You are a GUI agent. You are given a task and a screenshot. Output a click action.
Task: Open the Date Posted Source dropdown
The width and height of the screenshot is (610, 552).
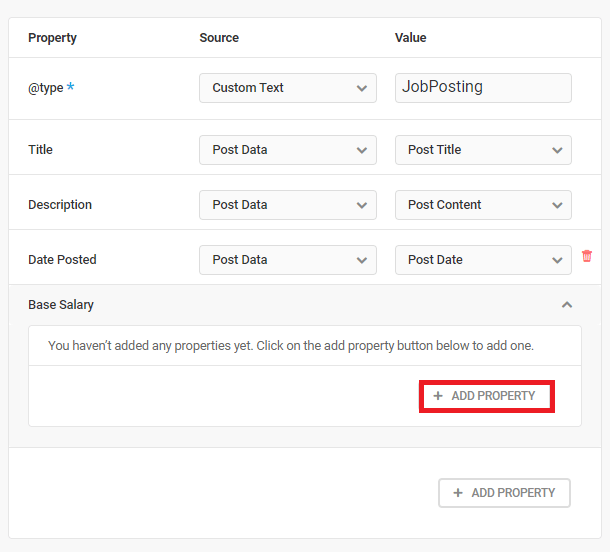pos(288,260)
